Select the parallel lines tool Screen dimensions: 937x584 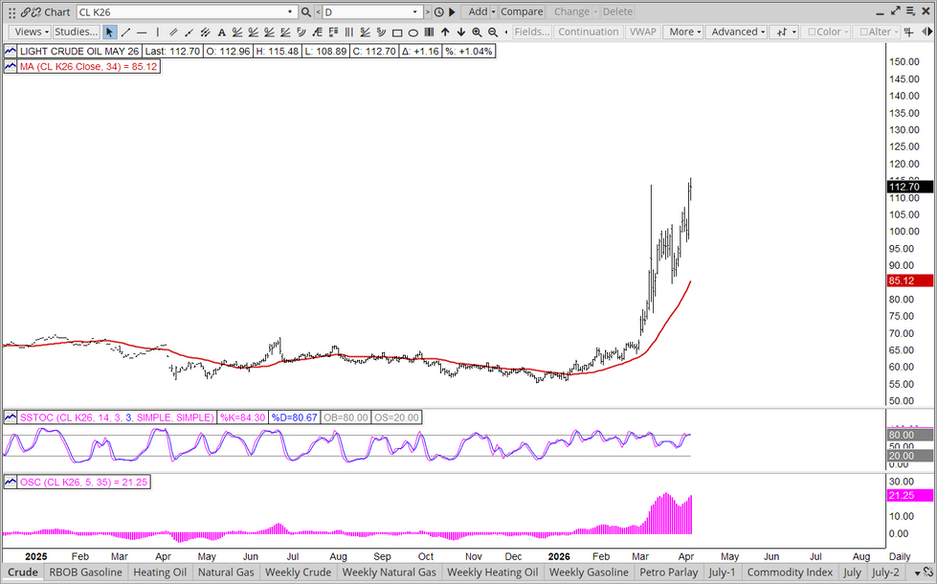coord(173,32)
